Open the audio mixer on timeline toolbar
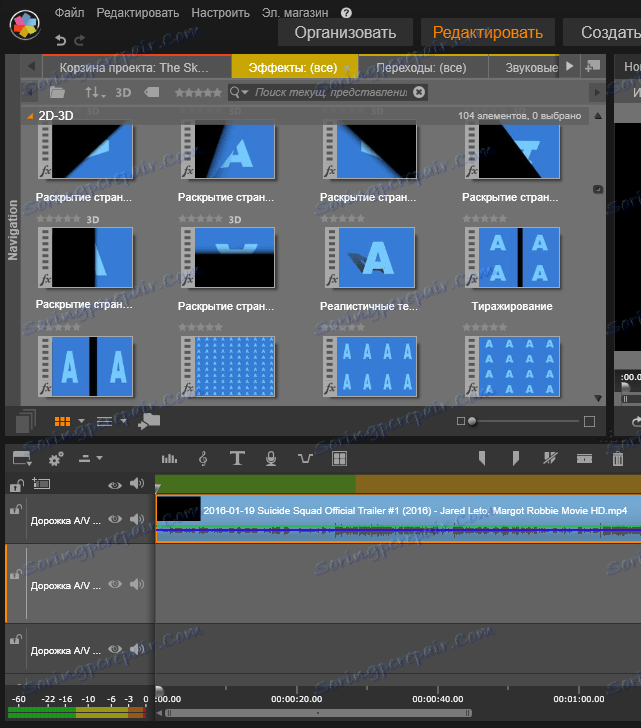The width and height of the screenshot is (641, 728). pyautogui.click(x=169, y=458)
